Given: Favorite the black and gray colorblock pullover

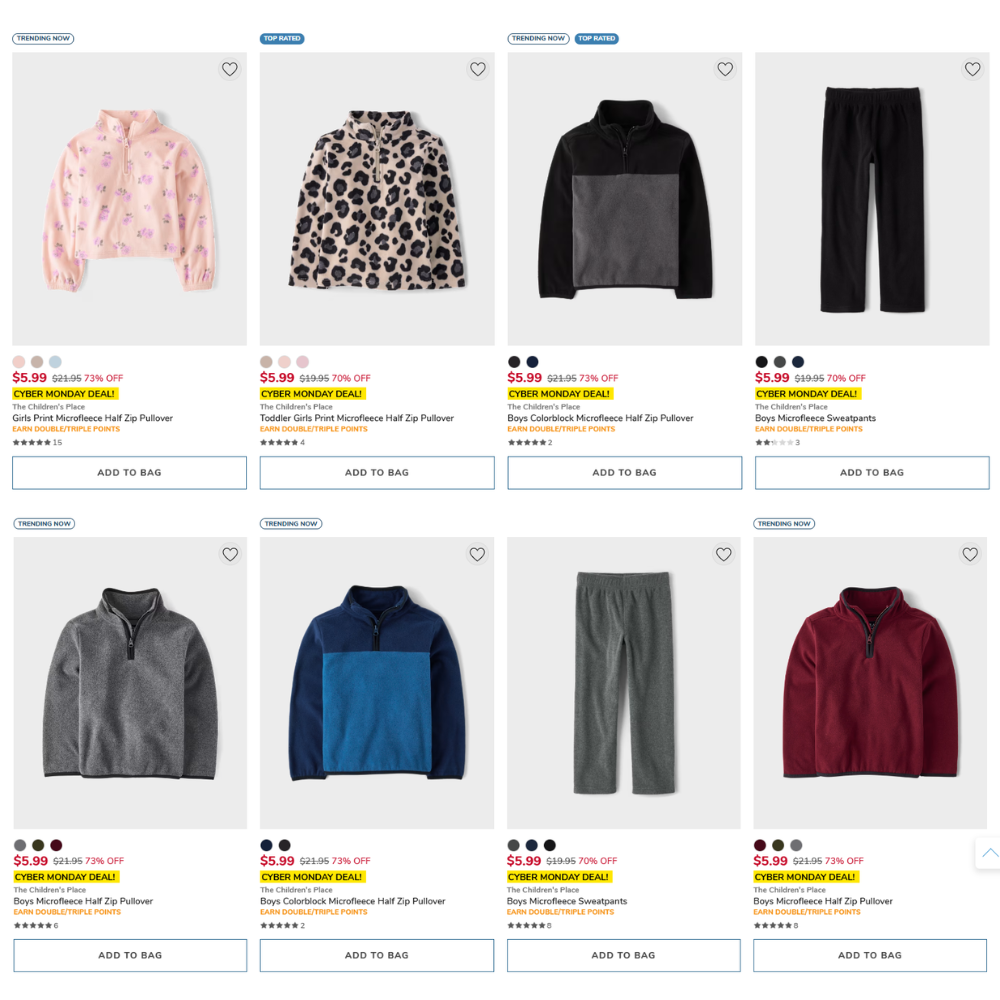Looking at the screenshot, I should [725, 70].
